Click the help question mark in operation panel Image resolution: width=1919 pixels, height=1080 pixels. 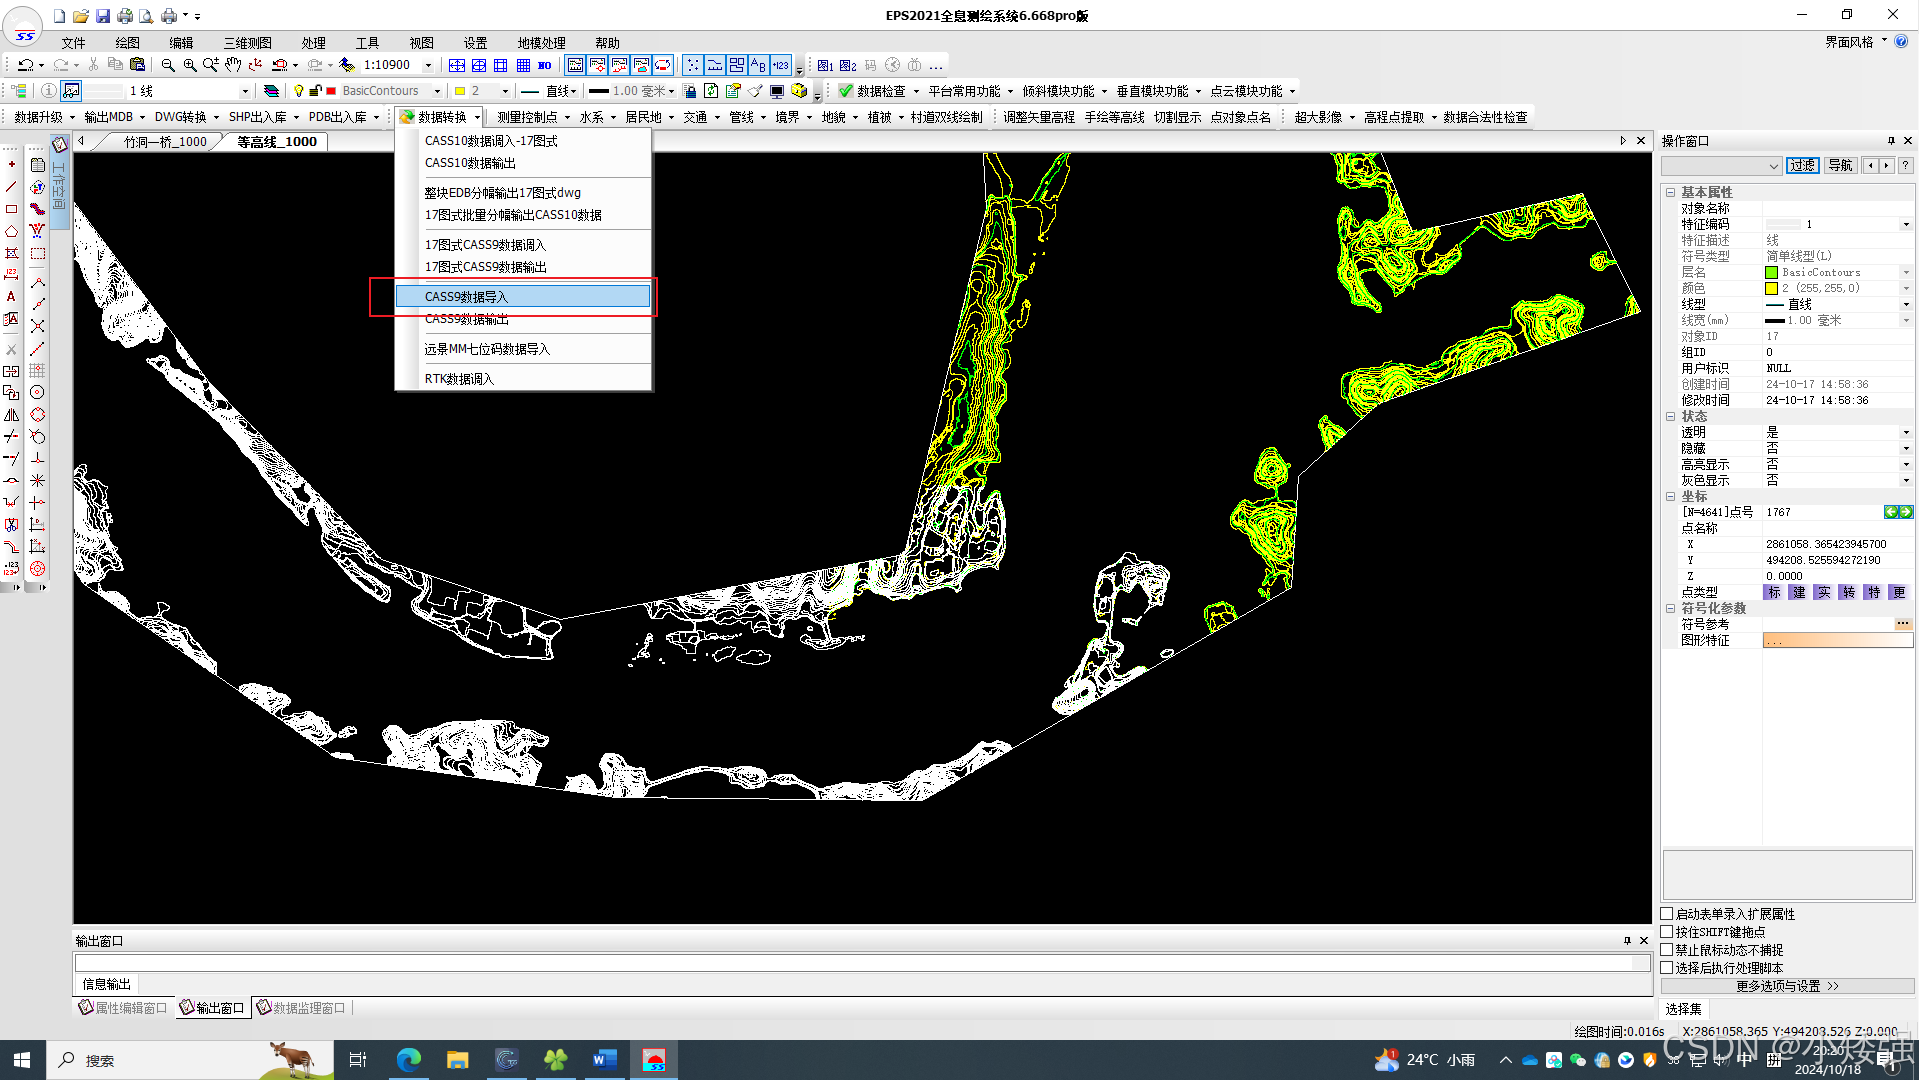pos(1905,166)
